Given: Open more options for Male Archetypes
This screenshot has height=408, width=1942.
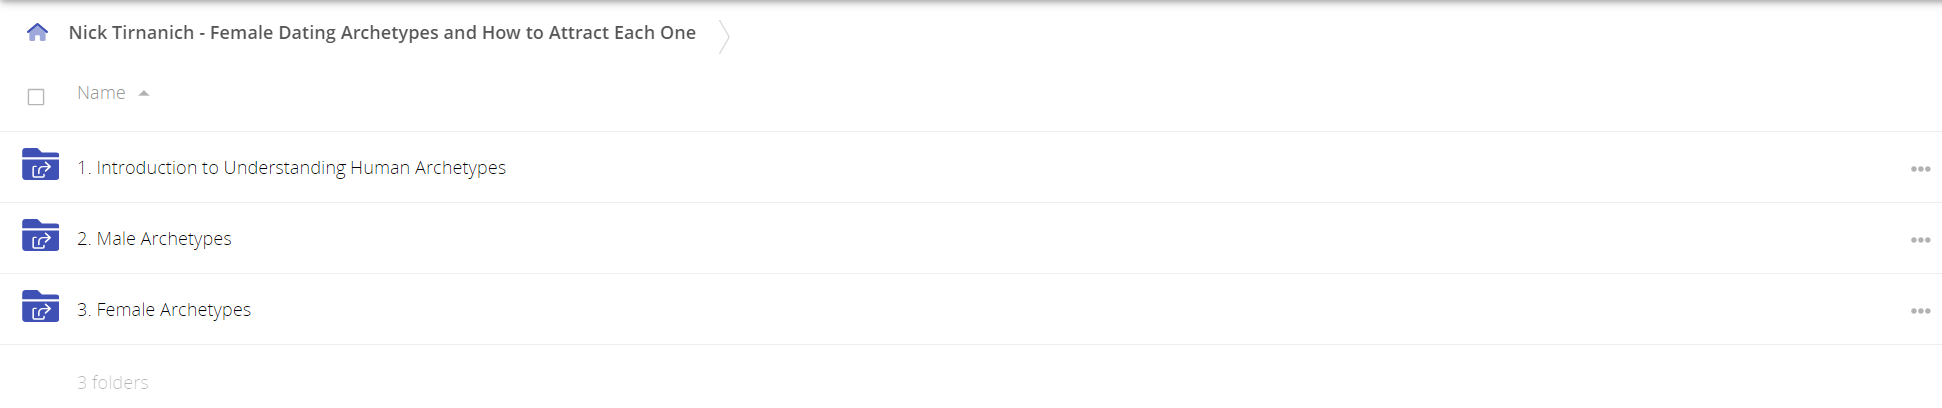Looking at the screenshot, I should 1920,240.
